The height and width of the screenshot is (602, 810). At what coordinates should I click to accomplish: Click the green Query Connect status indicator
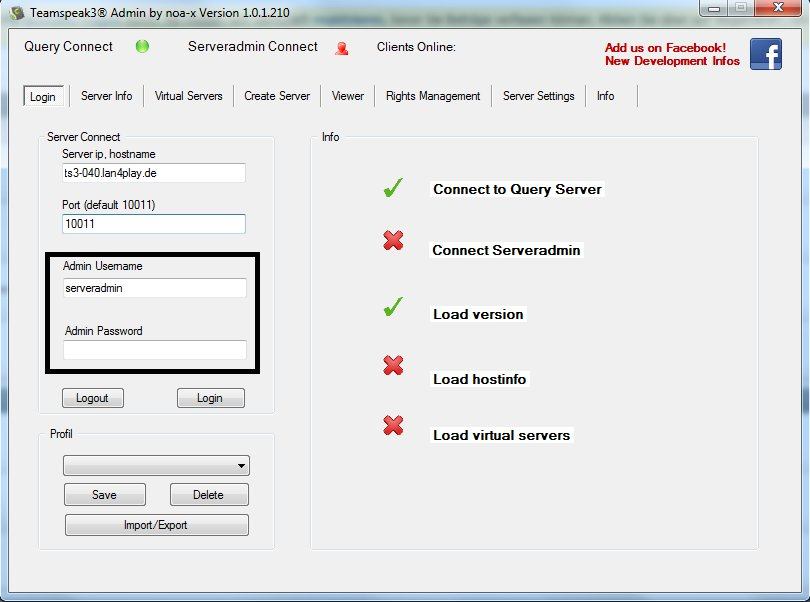pyautogui.click(x=142, y=47)
